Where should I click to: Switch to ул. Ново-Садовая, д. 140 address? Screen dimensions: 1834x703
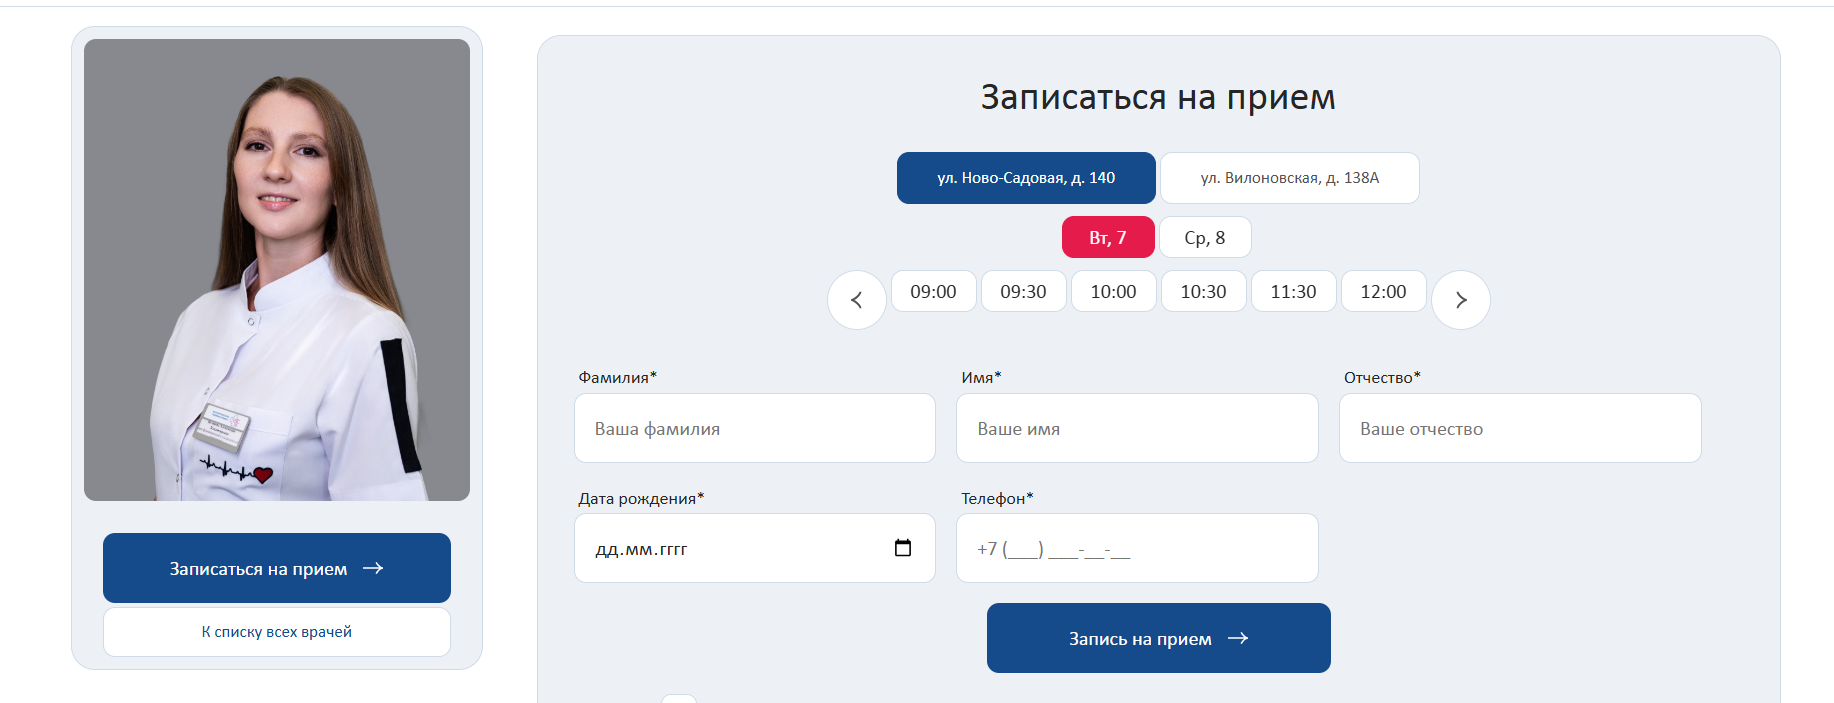pyautogui.click(x=1026, y=178)
